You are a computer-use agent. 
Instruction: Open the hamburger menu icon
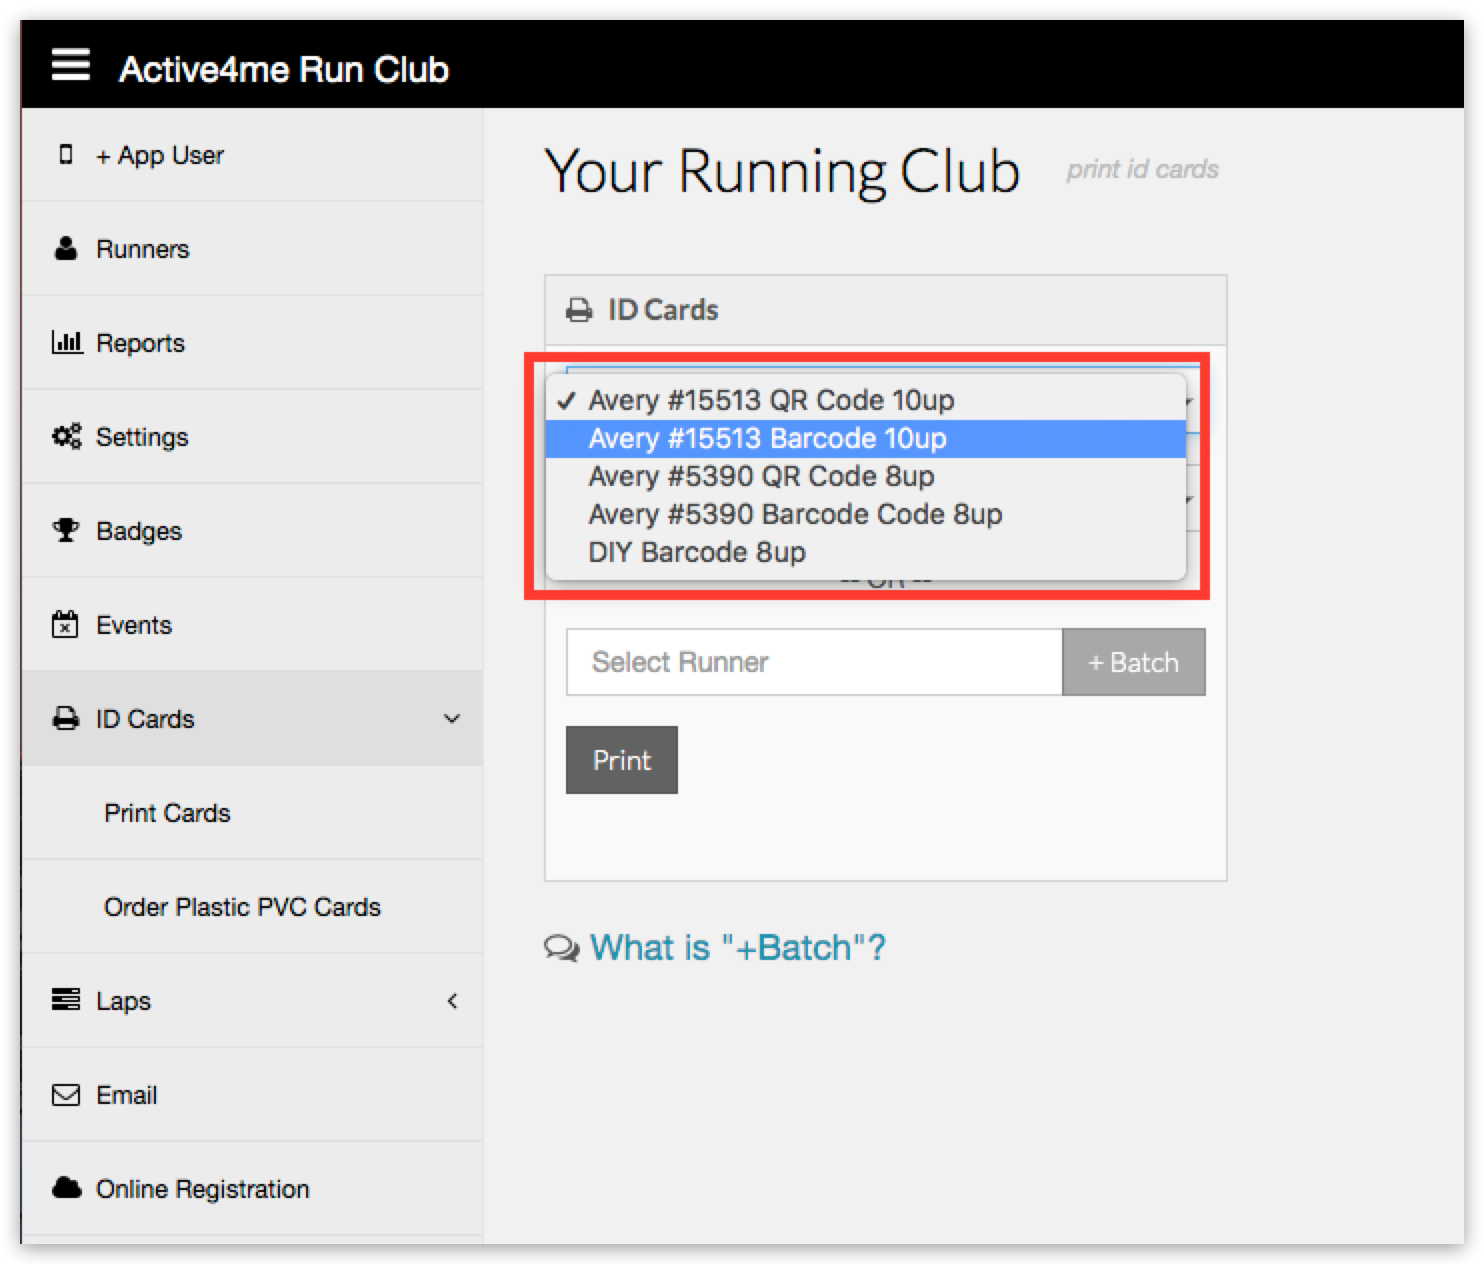[70, 66]
